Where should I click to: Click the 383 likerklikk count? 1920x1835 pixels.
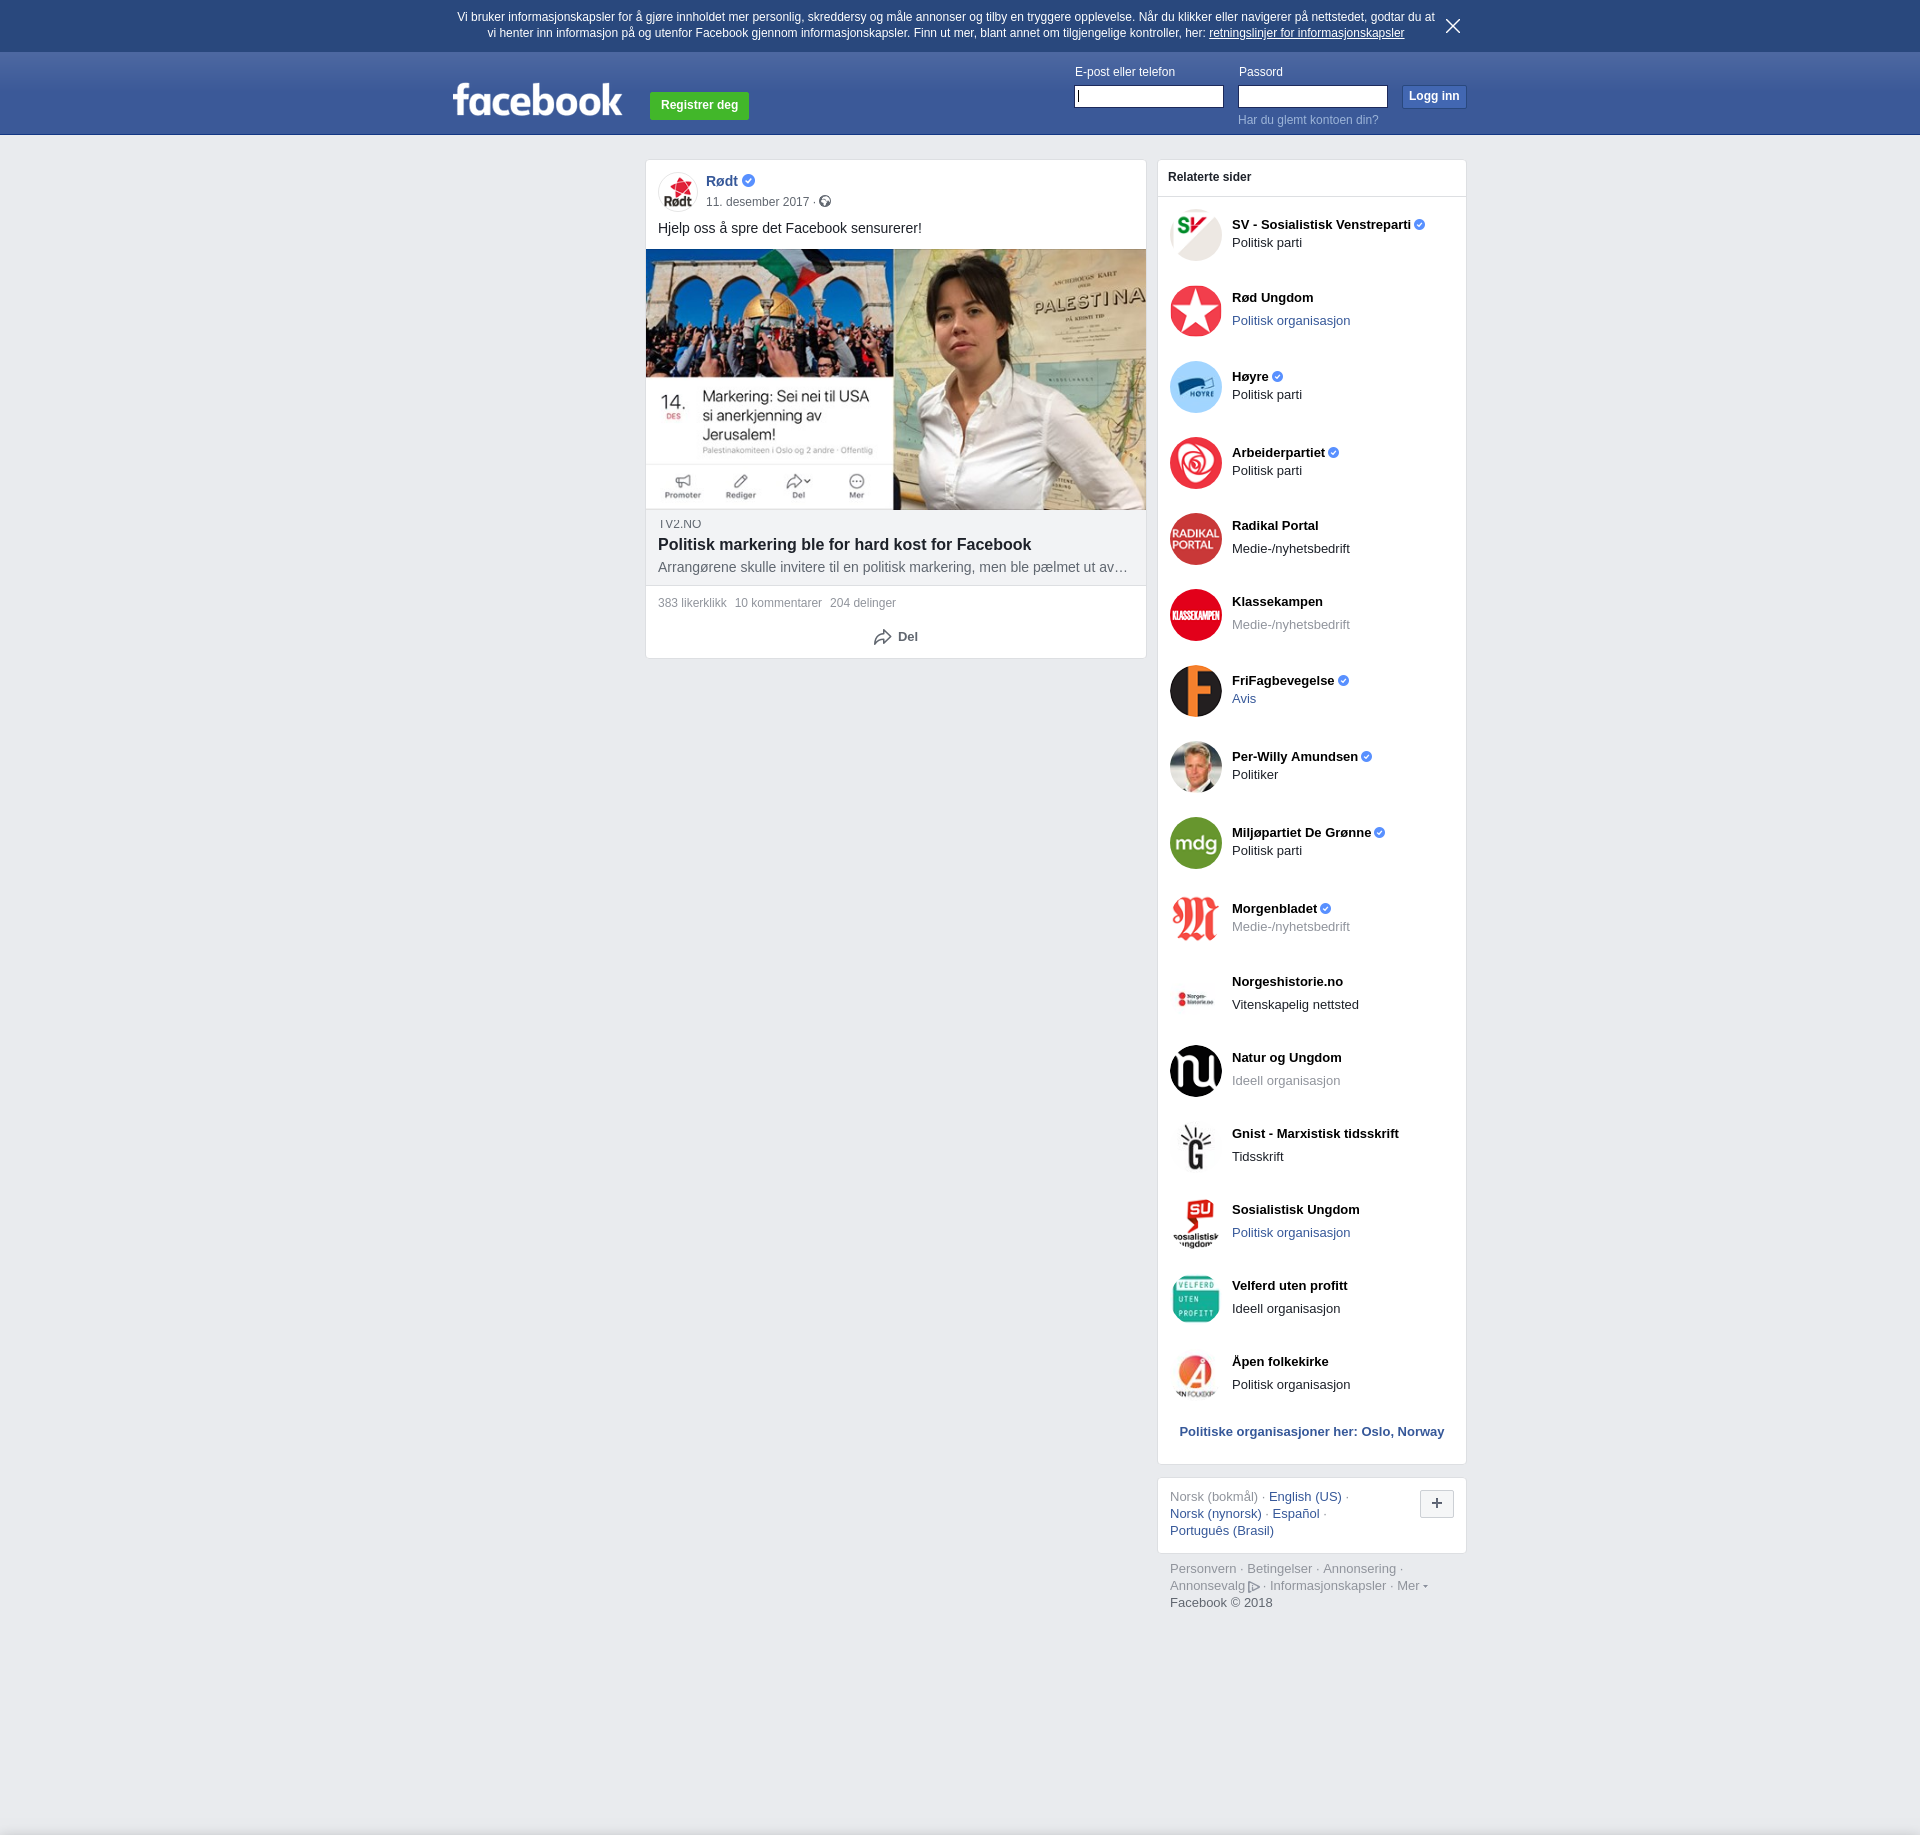[692, 603]
